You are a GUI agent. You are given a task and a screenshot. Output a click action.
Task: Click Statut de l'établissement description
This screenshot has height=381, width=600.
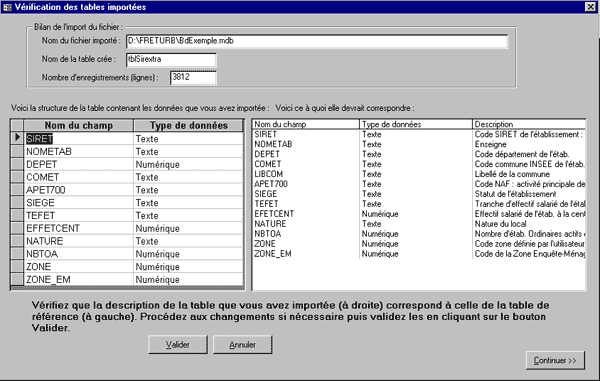(515, 194)
